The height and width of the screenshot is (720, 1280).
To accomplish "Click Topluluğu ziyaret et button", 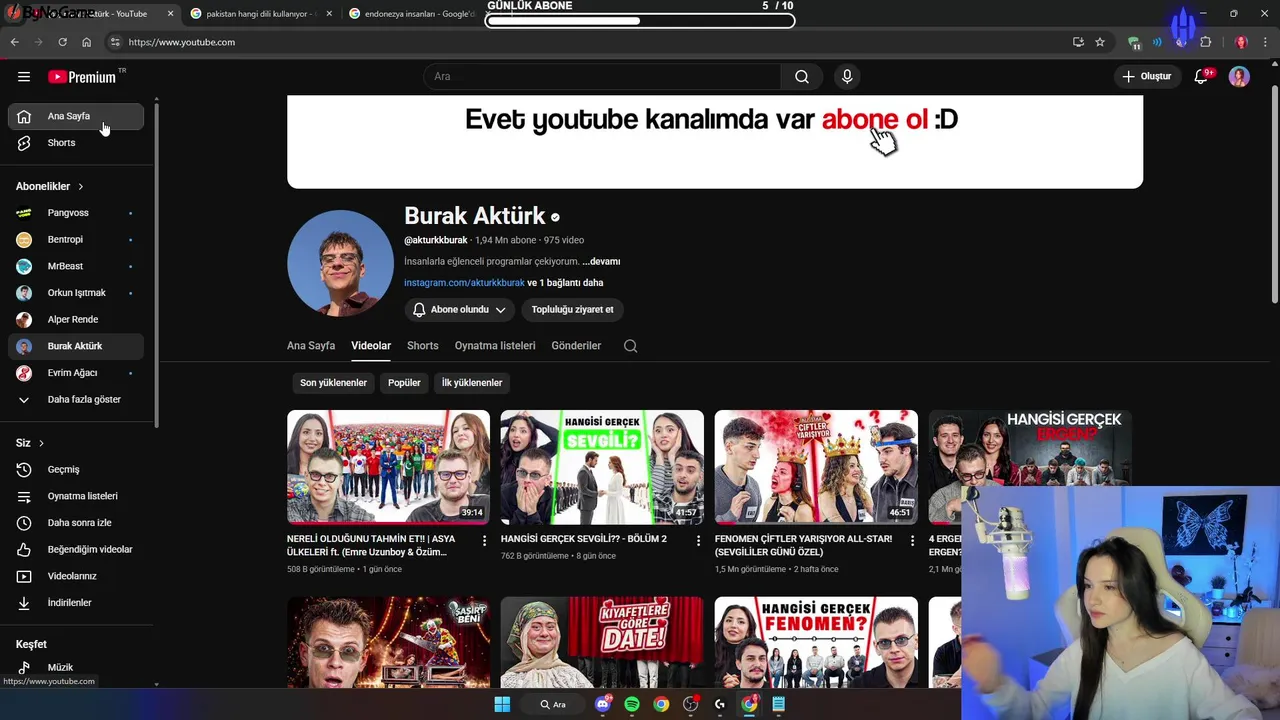I will 573,310.
